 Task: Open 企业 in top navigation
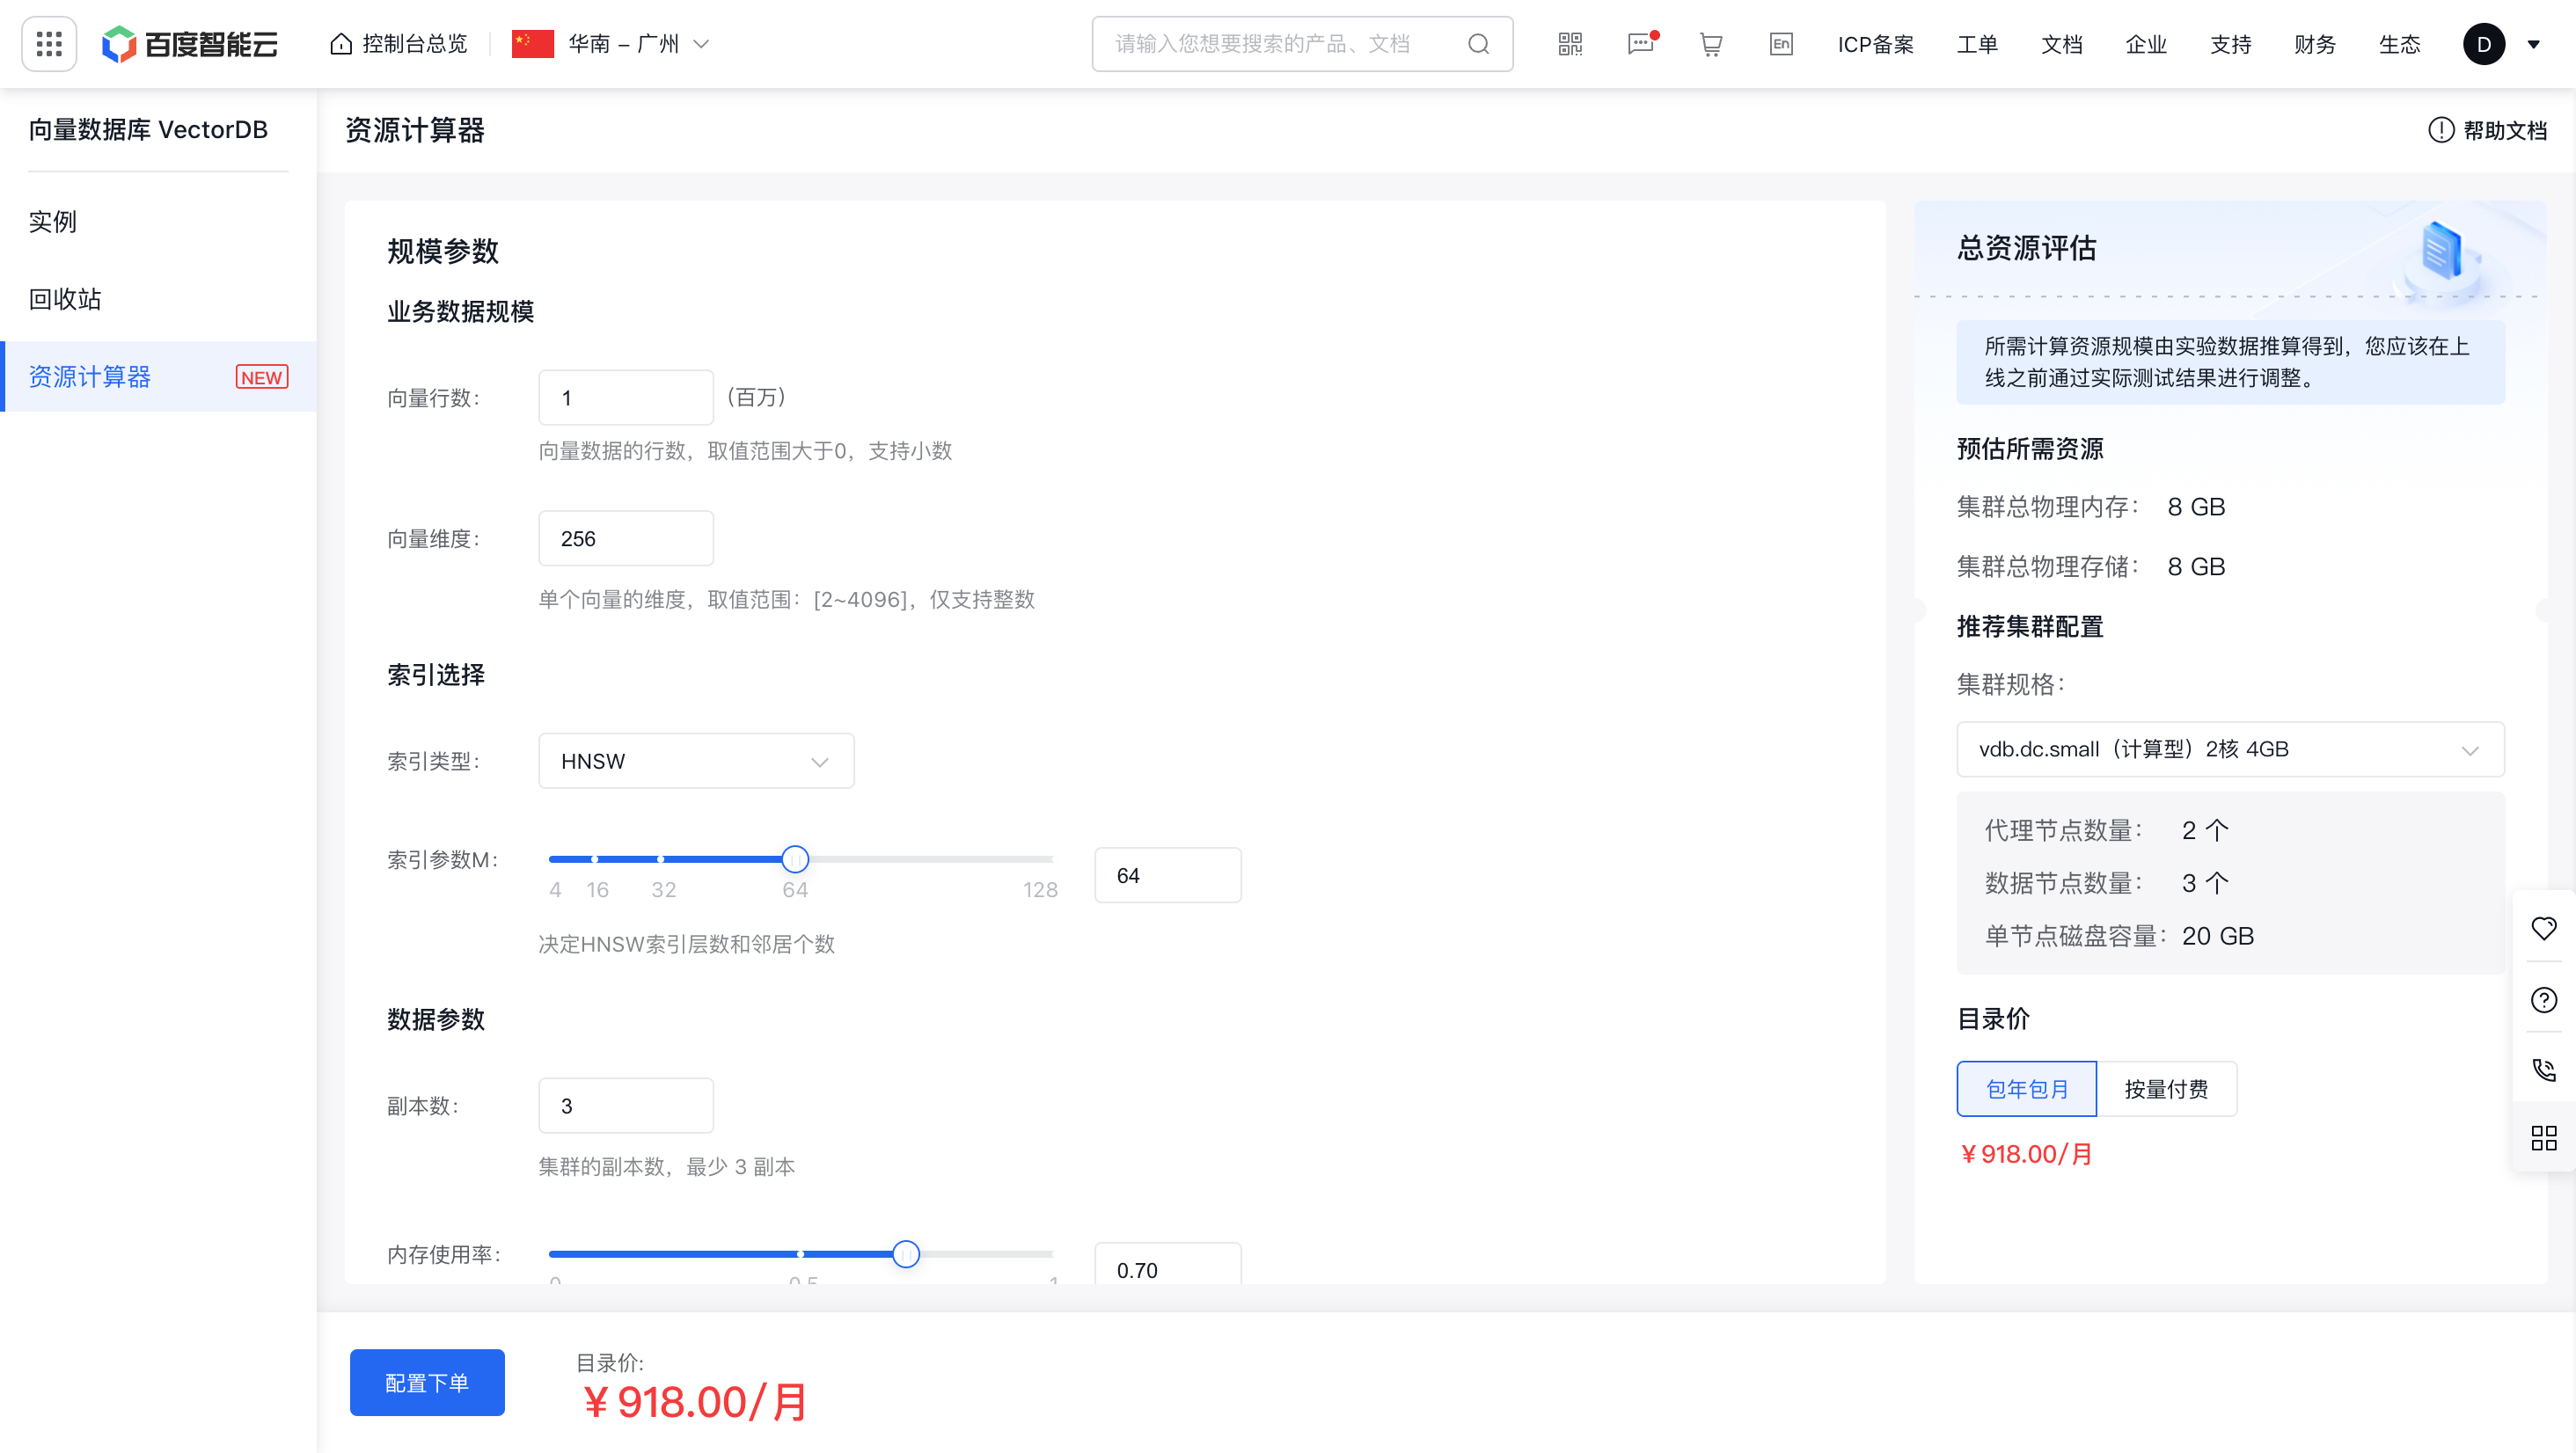tap(2146, 44)
